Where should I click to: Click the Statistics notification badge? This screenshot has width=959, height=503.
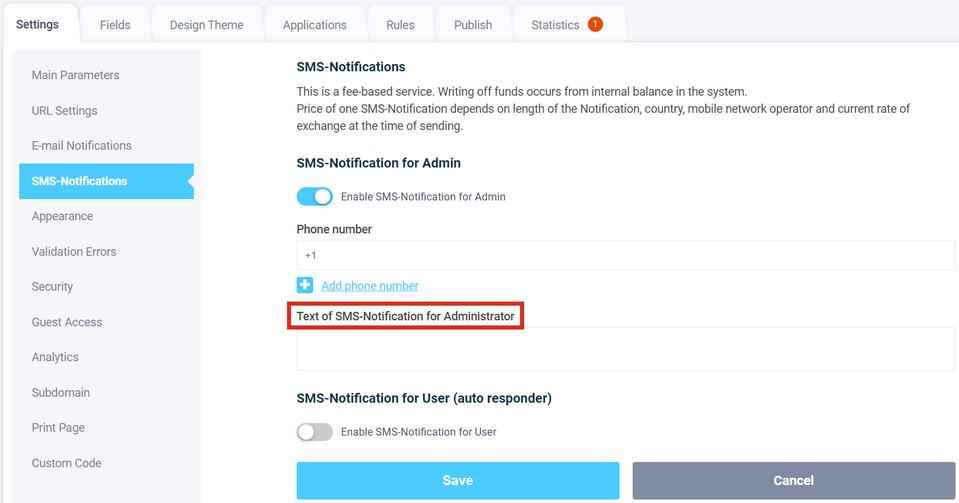point(595,25)
